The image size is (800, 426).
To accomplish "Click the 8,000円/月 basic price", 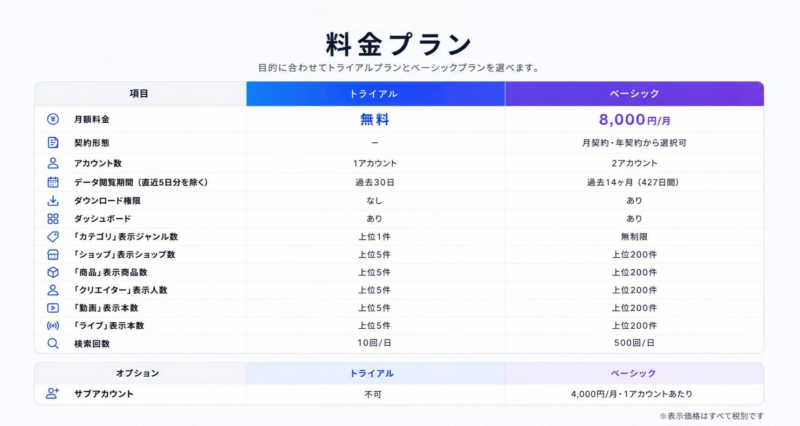I will point(635,120).
